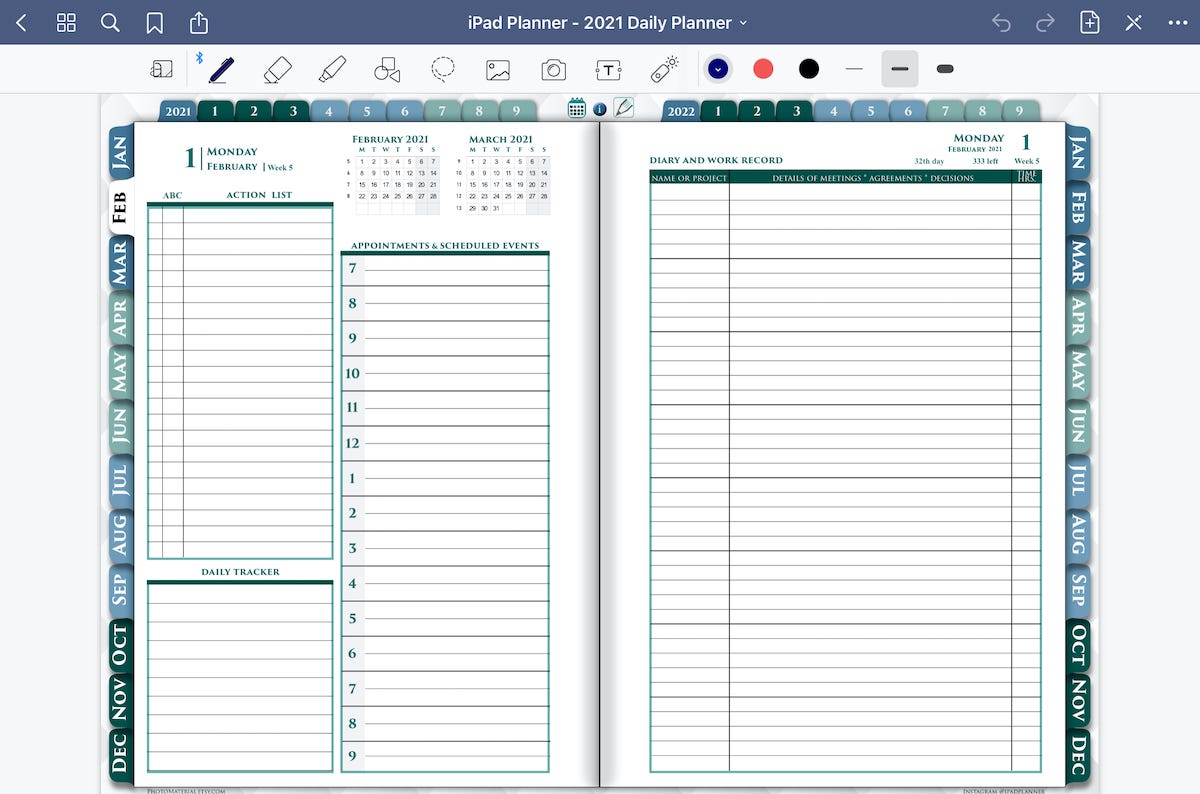This screenshot has height=794, width=1200.
Task: Open the navy color swatch options
Action: [x=717, y=69]
